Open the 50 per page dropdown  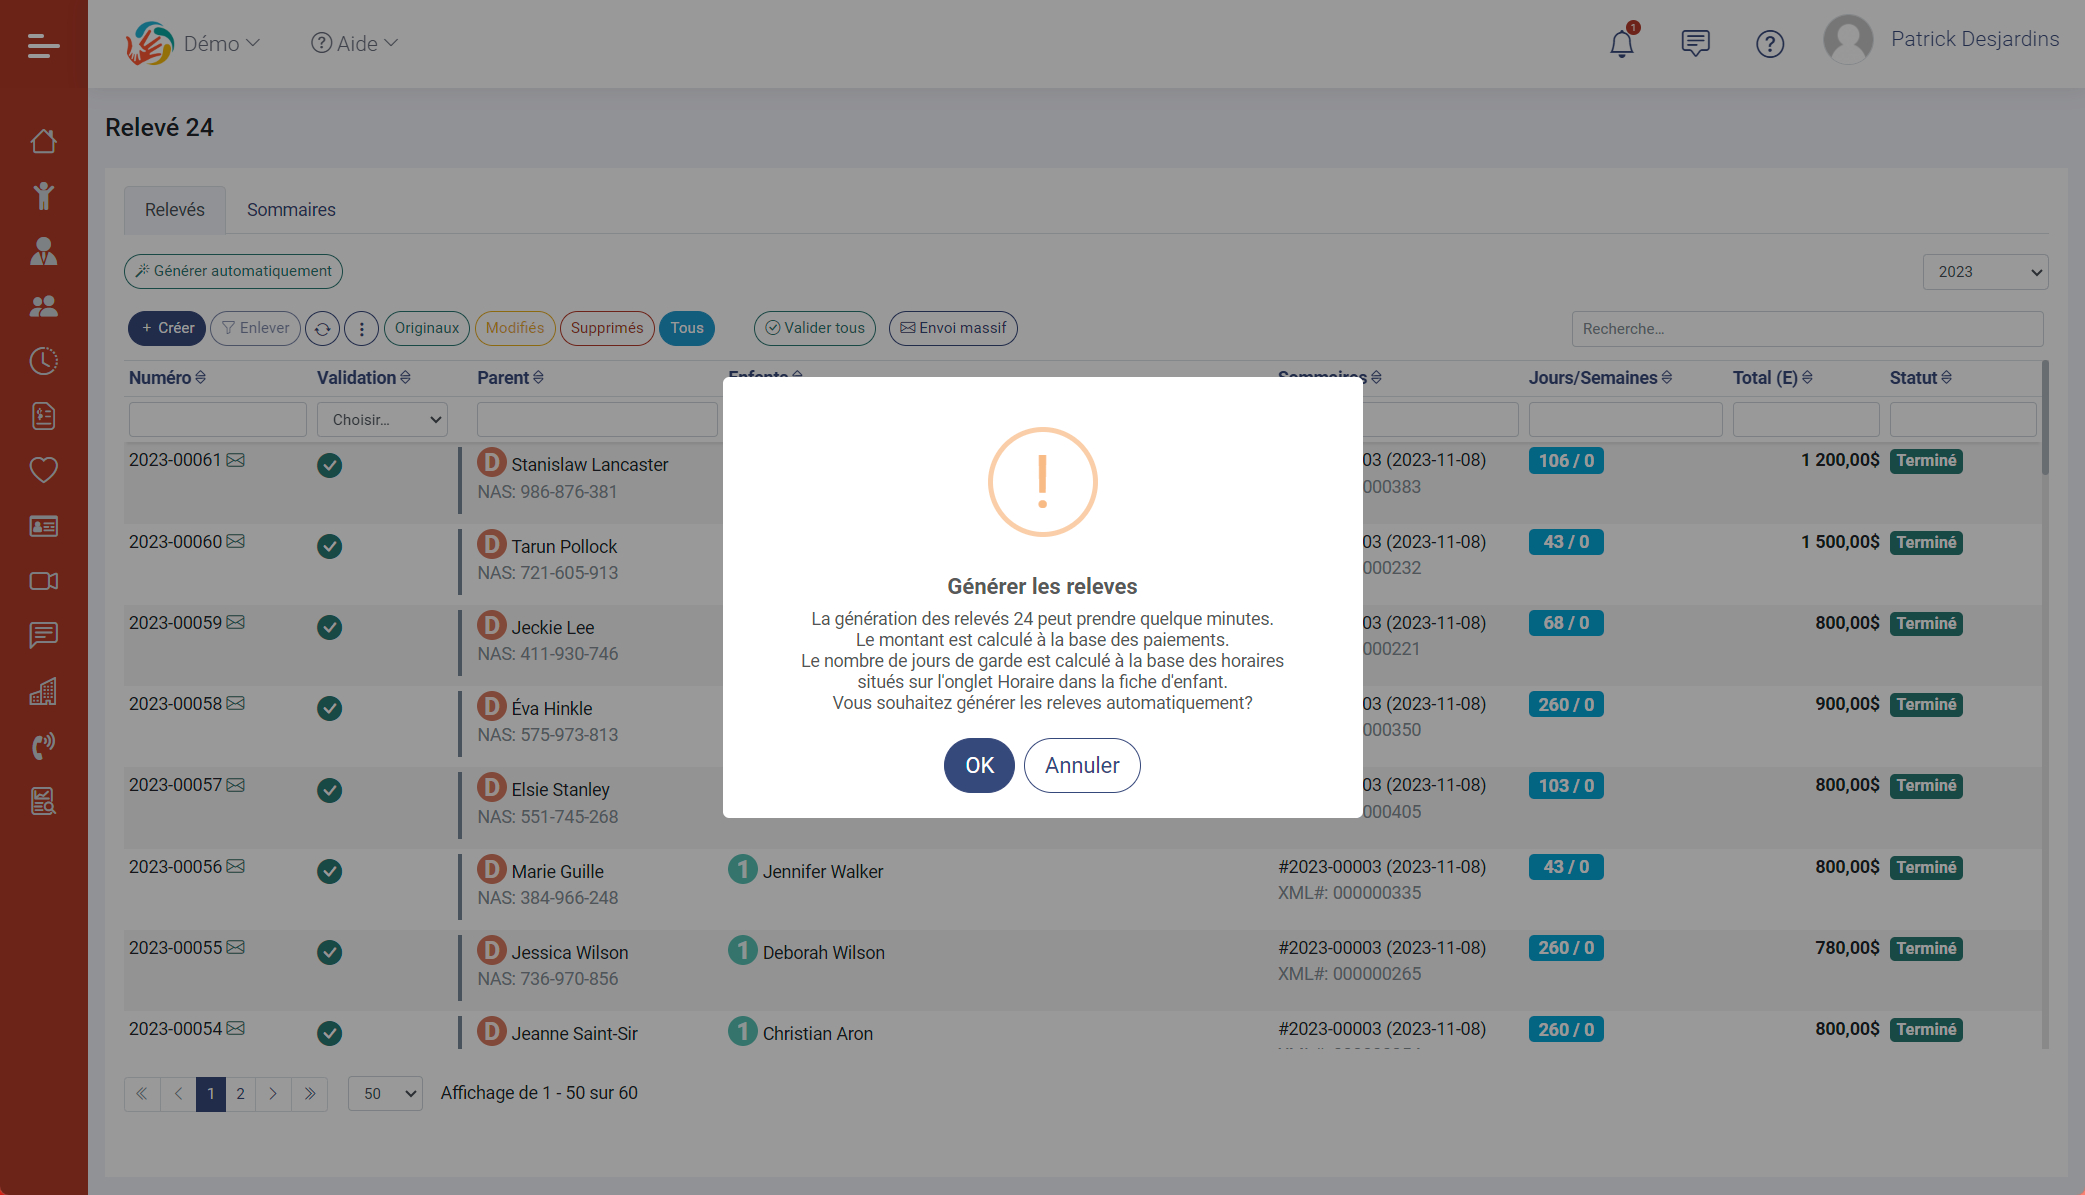[385, 1094]
